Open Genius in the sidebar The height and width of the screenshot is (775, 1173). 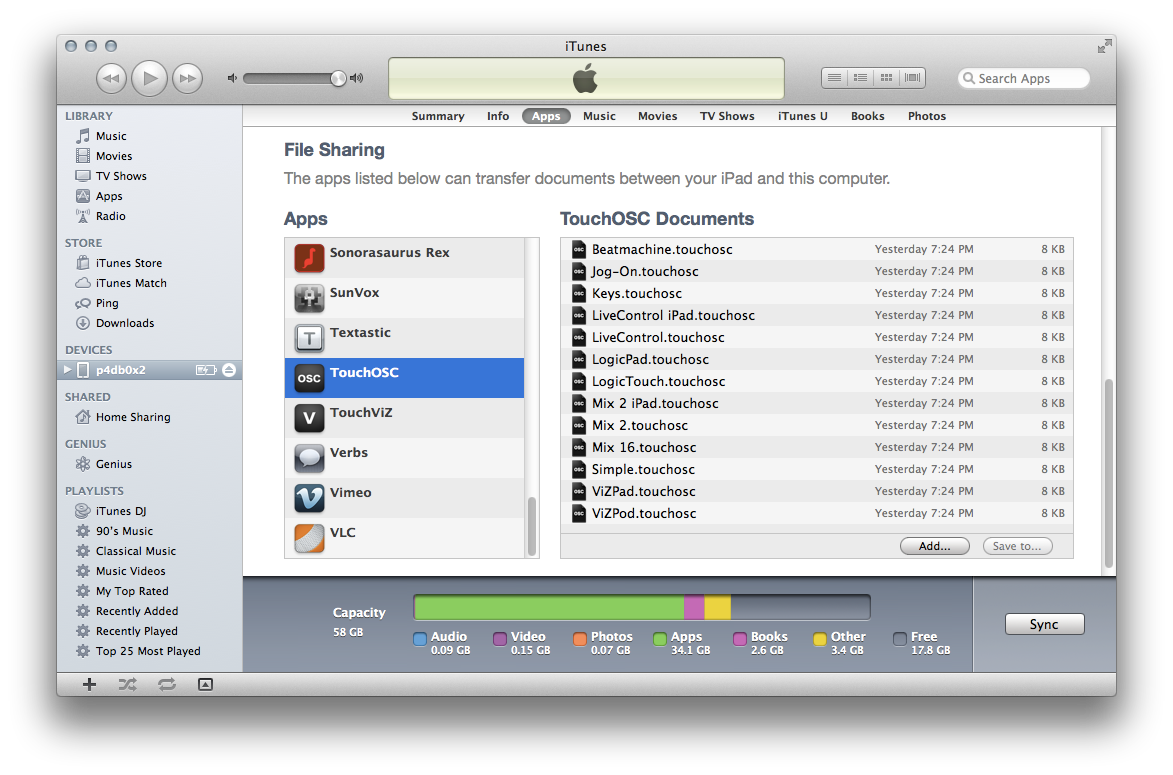click(x=150, y=465)
